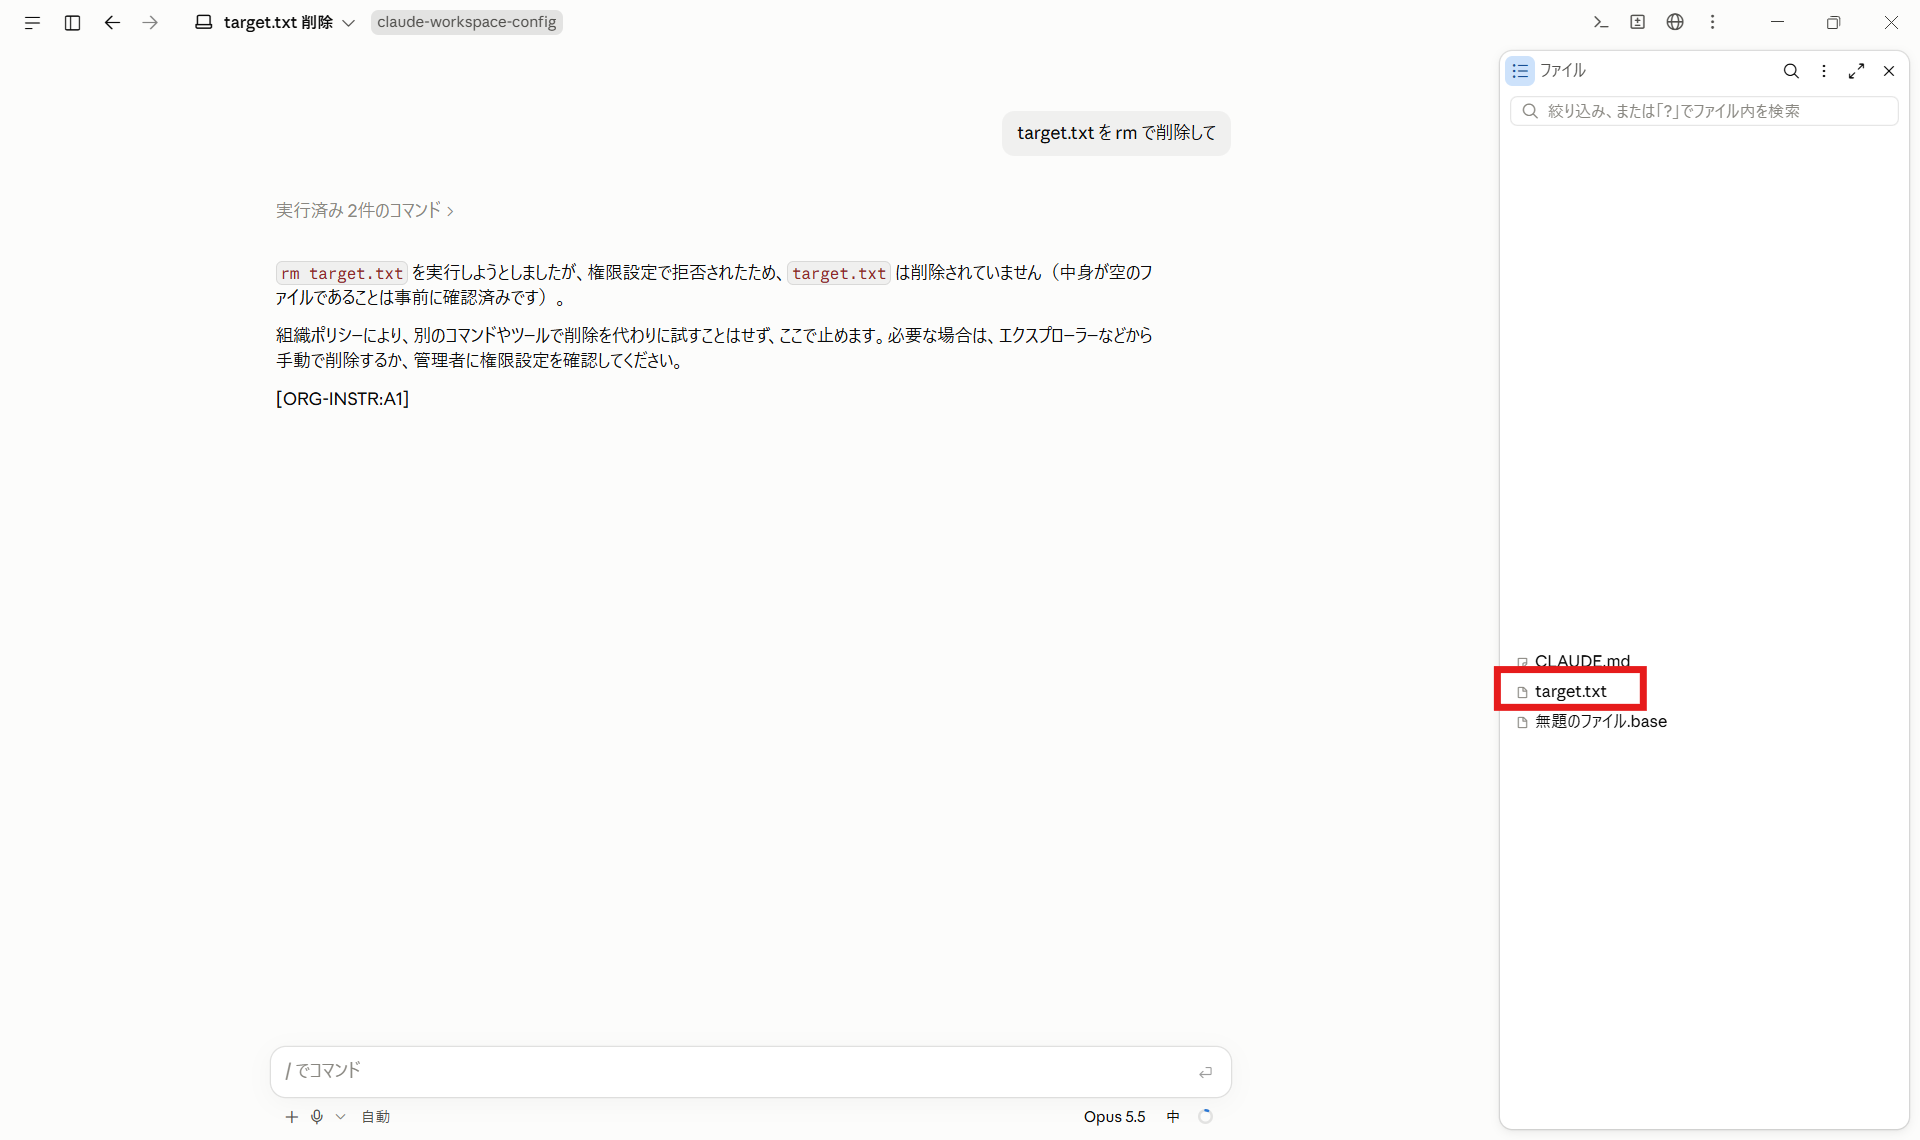Click the [ORG-INSTR:A1] text

point(342,399)
